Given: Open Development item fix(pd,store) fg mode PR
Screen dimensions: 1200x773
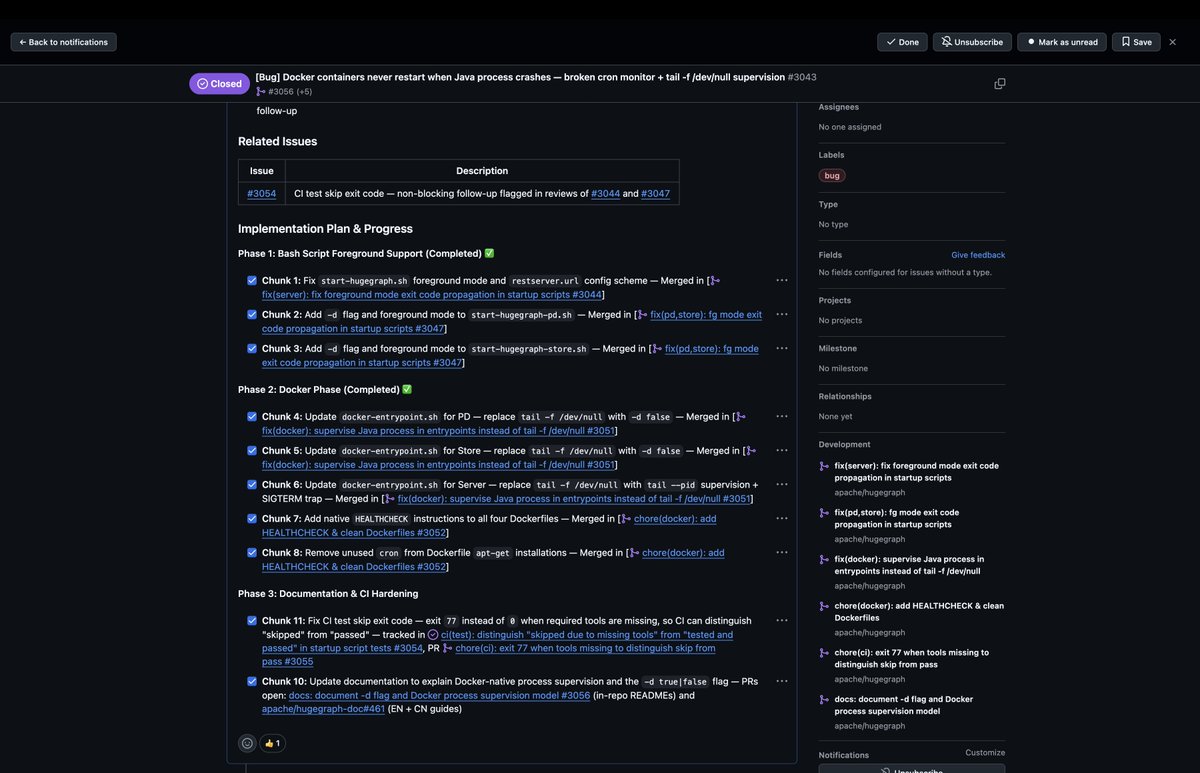Looking at the screenshot, I should click(x=896, y=518).
